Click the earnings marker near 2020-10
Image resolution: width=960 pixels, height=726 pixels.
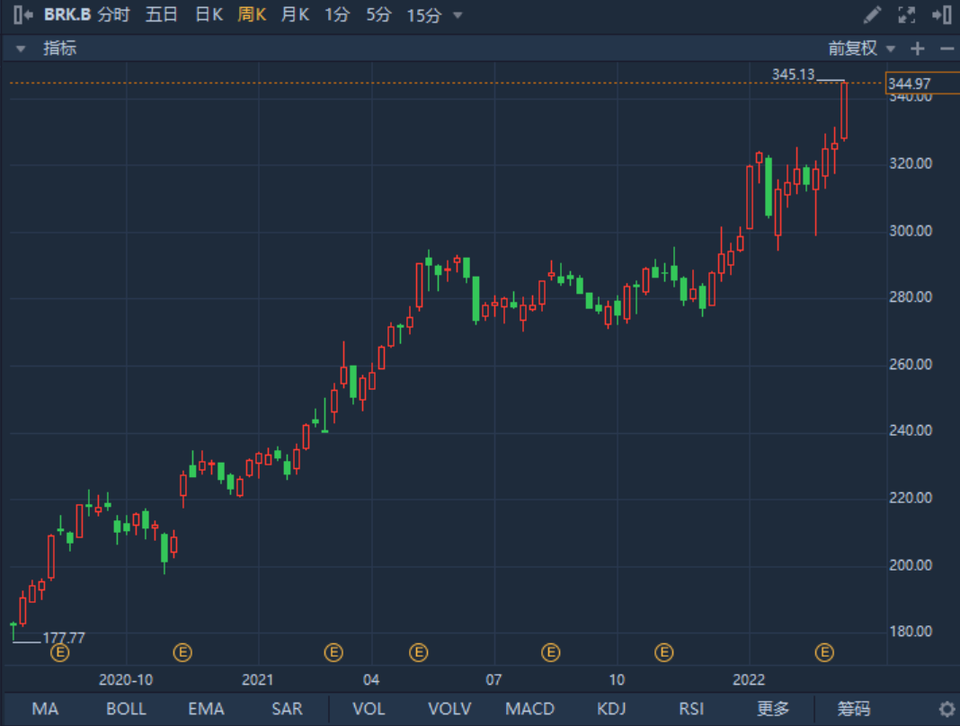click(x=182, y=653)
